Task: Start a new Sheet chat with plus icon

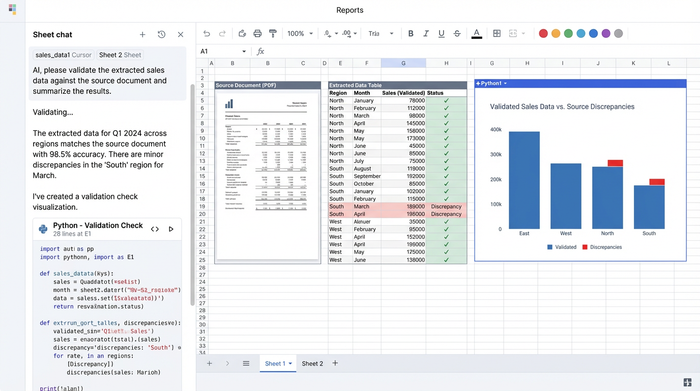Action: coord(142,34)
